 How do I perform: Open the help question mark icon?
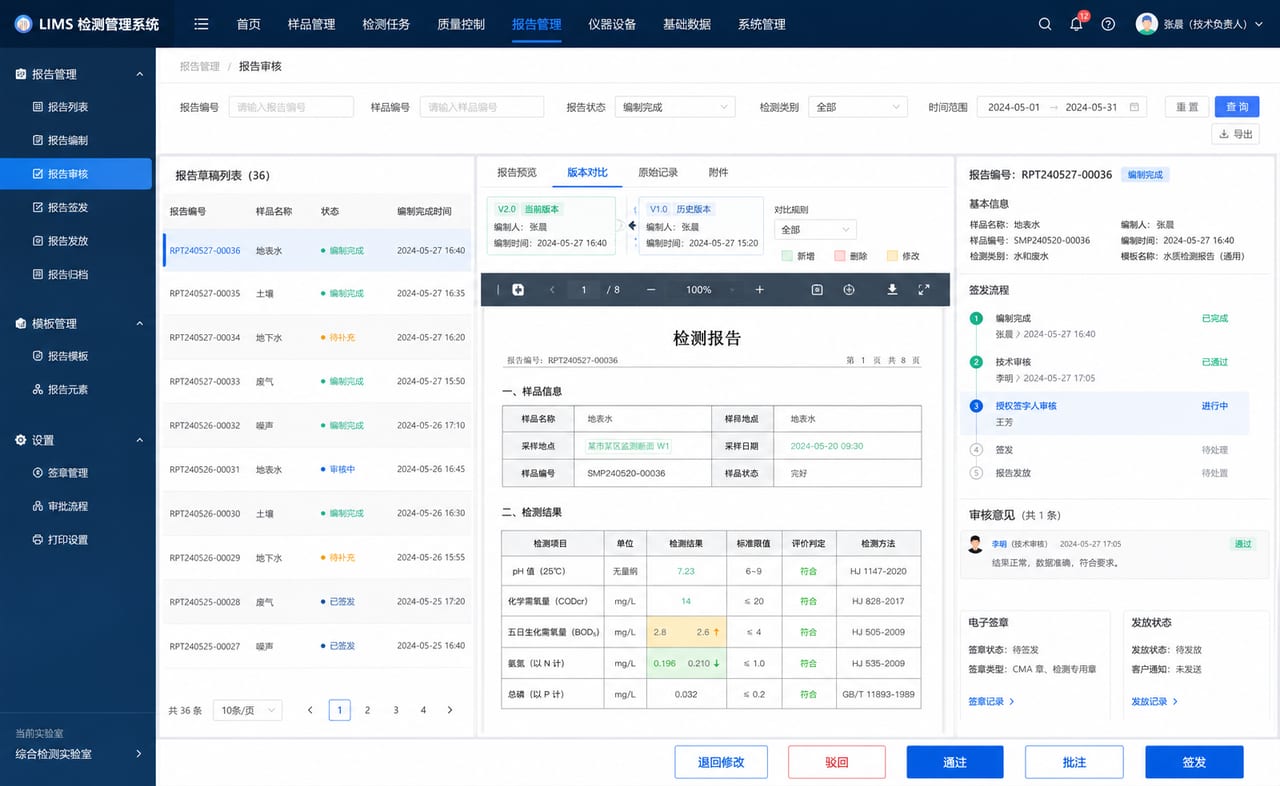(x=1108, y=24)
